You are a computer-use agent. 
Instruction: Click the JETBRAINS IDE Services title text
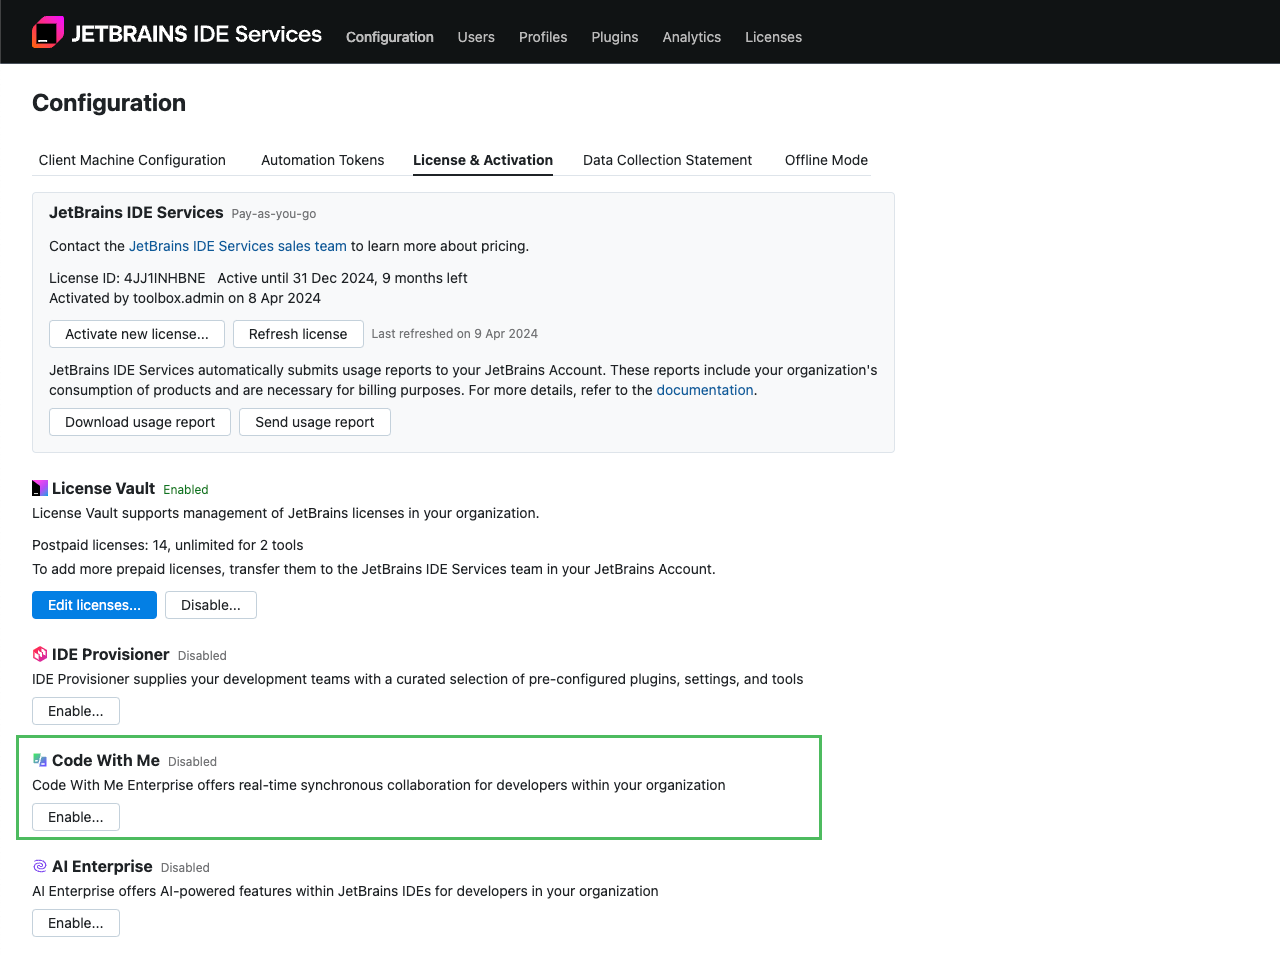[x=196, y=34]
